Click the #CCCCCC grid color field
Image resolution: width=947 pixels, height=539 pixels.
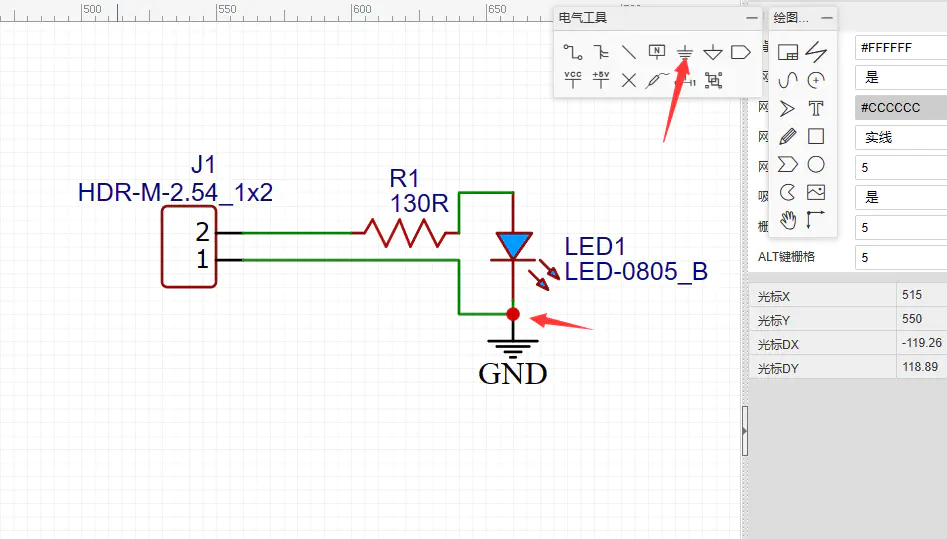900,107
